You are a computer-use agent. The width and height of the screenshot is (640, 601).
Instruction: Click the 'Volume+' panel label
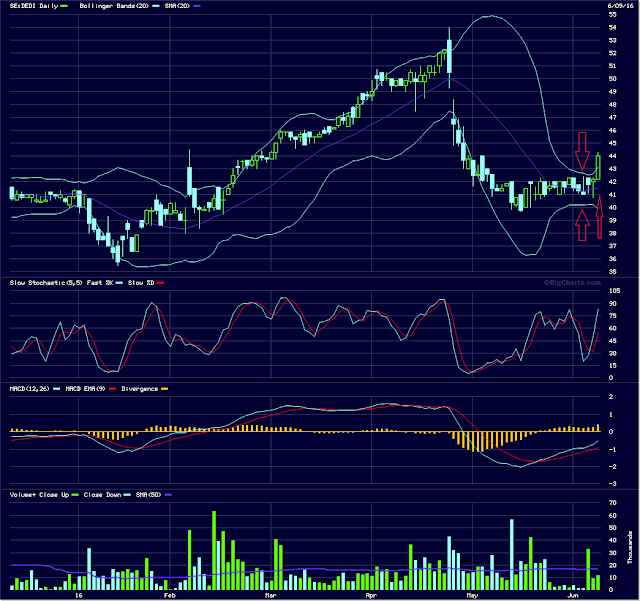(x=22, y=495)
